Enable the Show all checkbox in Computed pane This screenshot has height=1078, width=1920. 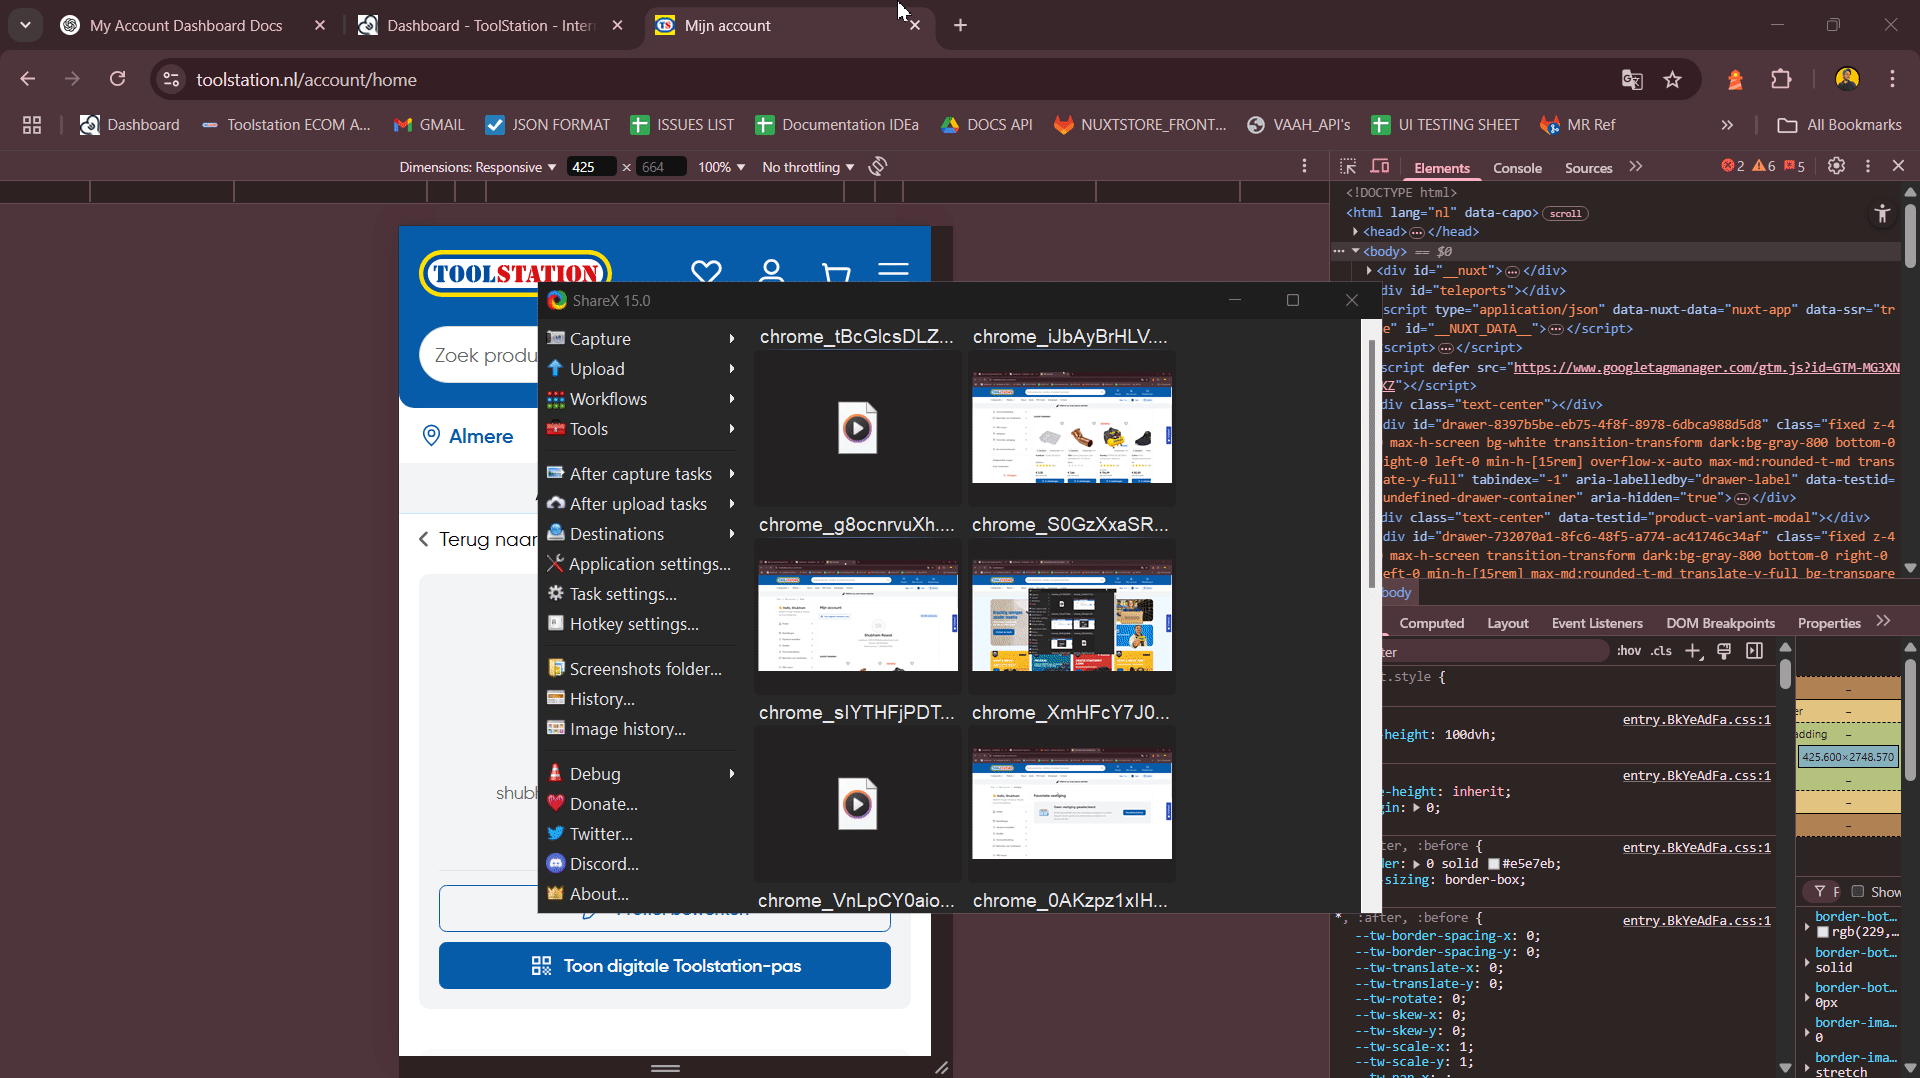(1858, 891)
